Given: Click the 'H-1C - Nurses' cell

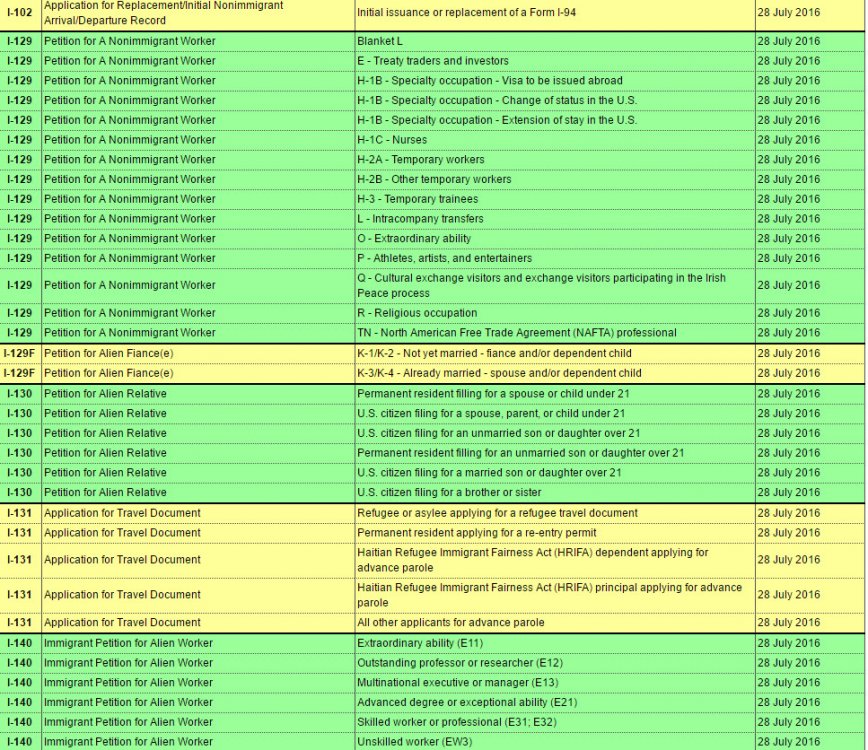Looking at the screenshot, I should [x=555, y=140].
